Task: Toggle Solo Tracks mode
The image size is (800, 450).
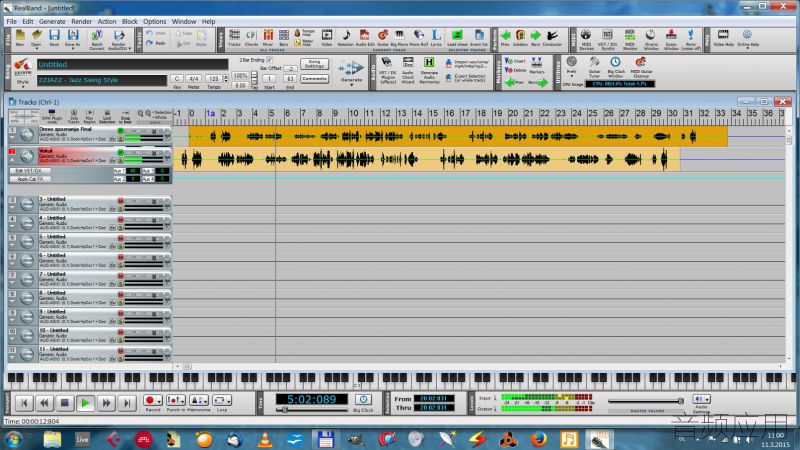Action: (73, 116)
